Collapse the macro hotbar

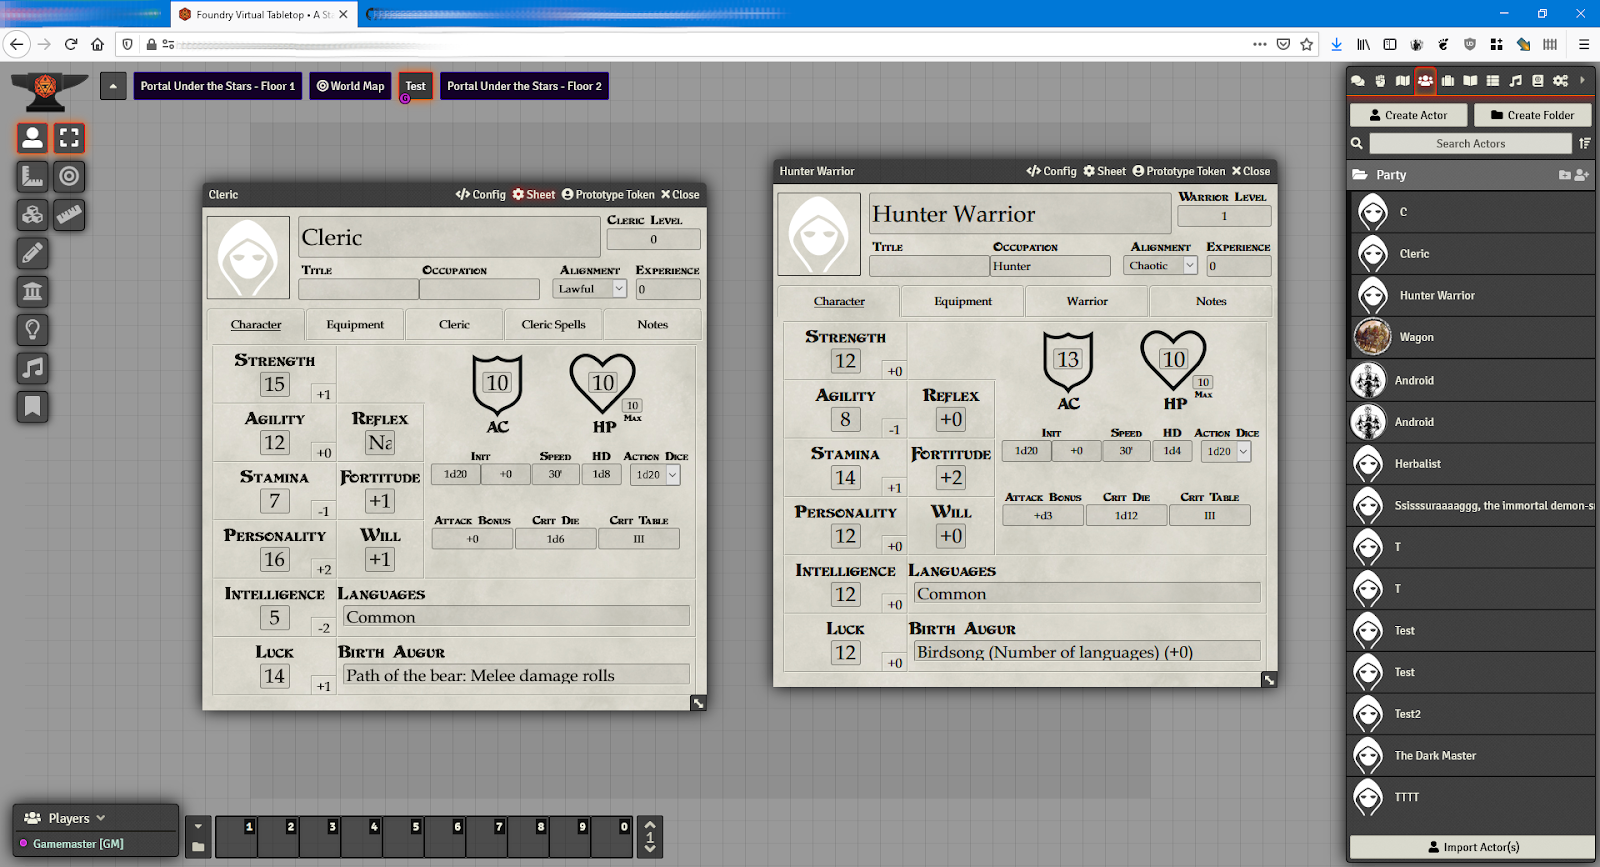(198, 826)
